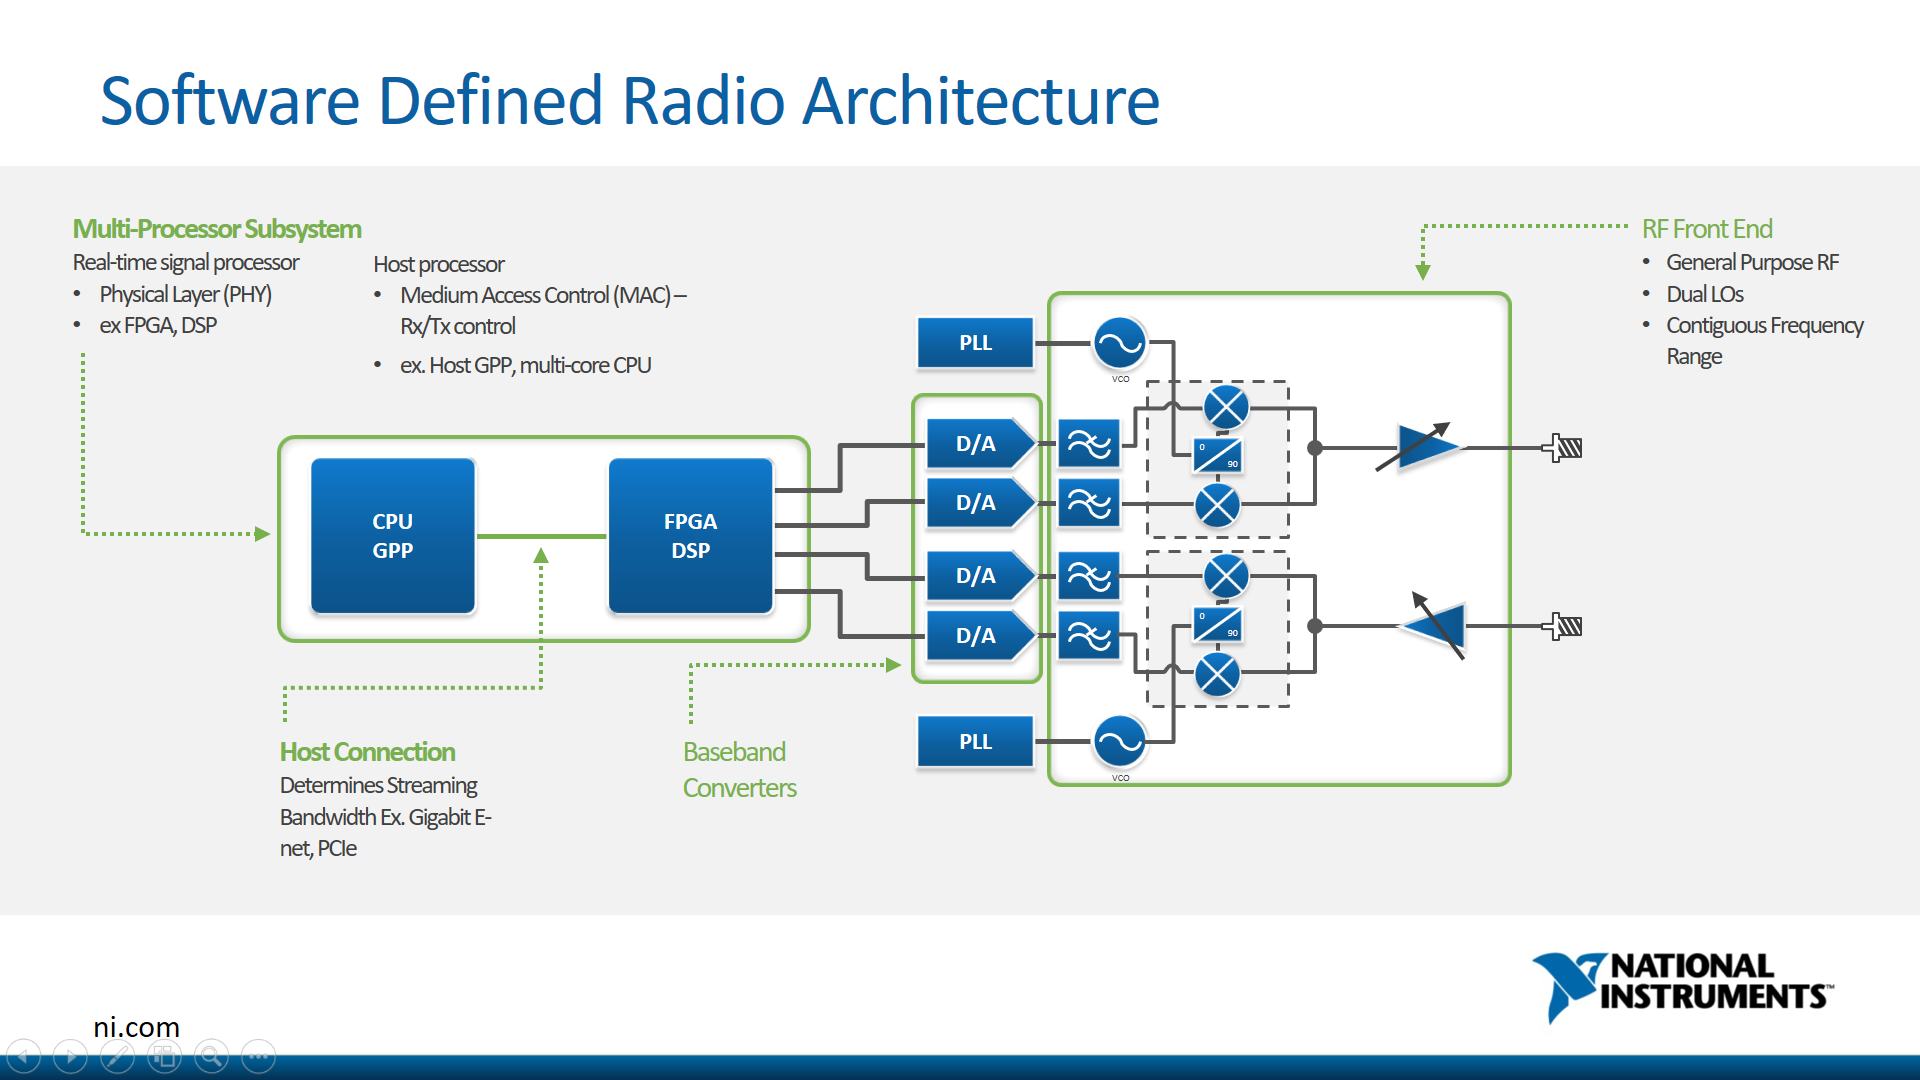The height and width of the screenshot is (1080, 1920).
Task: Select the General Purpose RF bullet
Action: click(1752, 262)
